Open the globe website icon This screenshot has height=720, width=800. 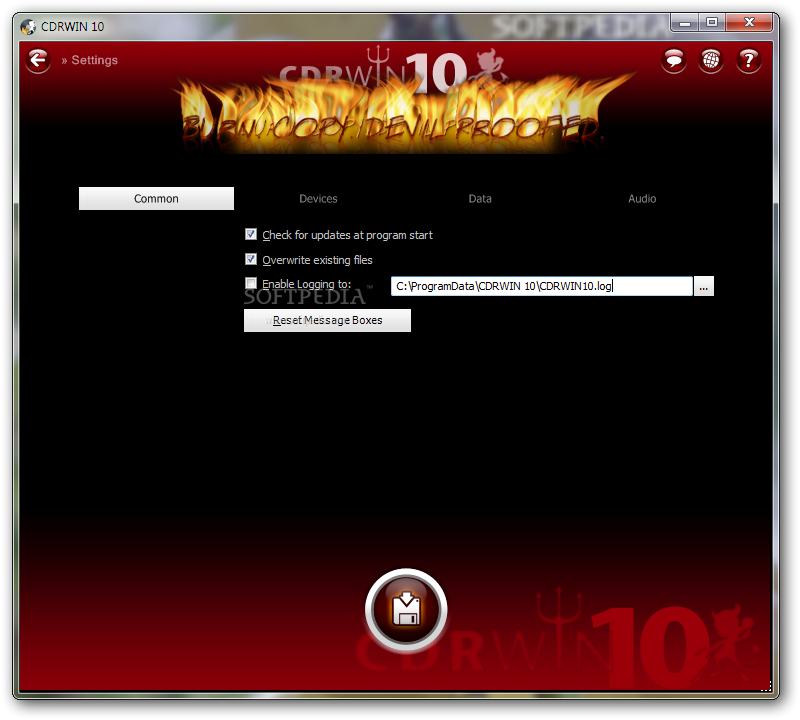pos(711,61)
